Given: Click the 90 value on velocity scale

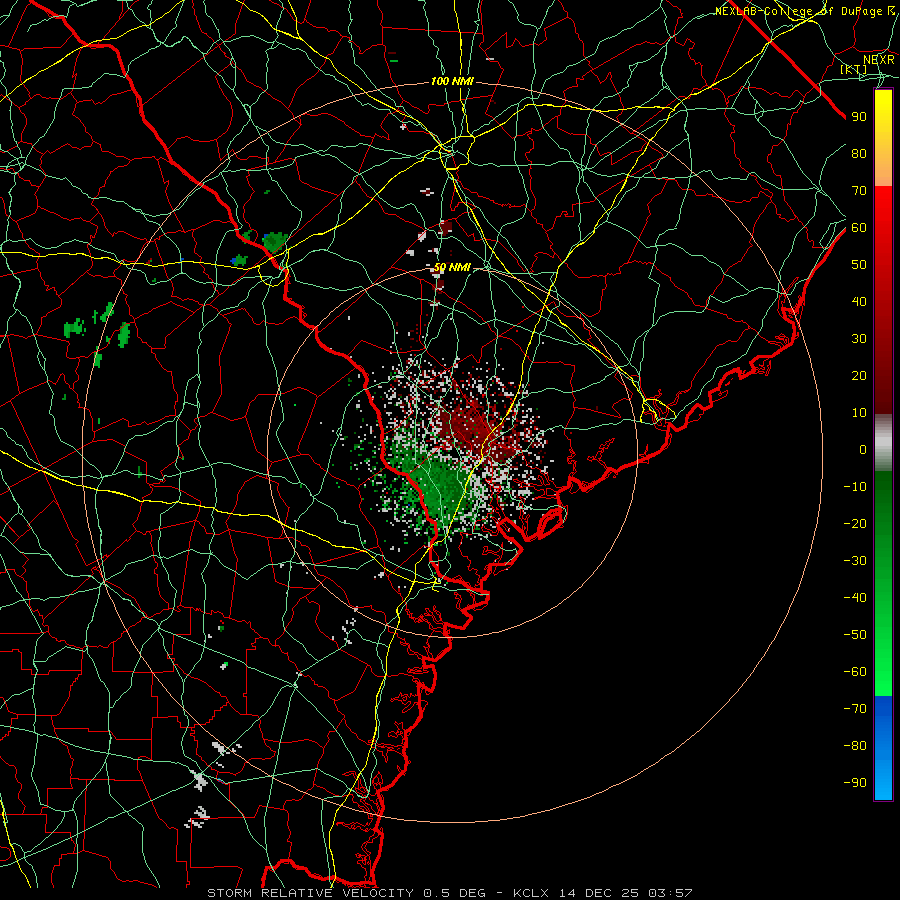Looking at the screenshot, I should tap(859, 117).
